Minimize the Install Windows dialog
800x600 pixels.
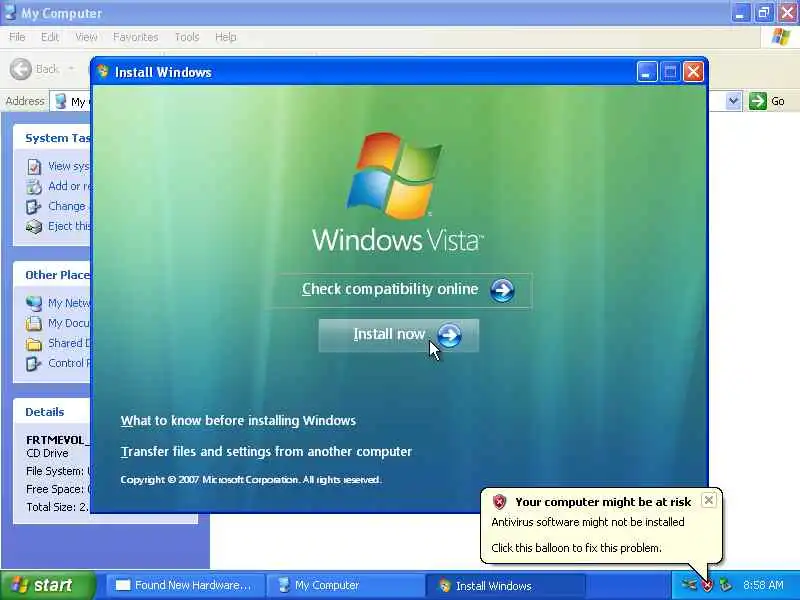click(646, 72)
